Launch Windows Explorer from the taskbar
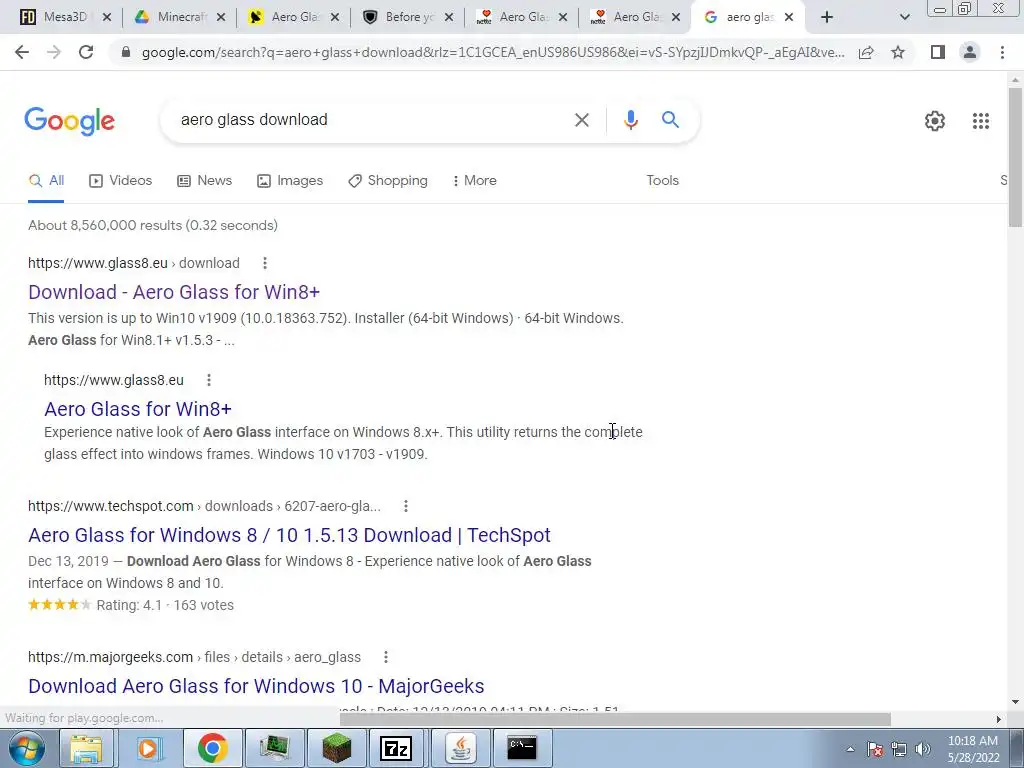The width and height of the screenshot is (1024, 768). (86, 748)
